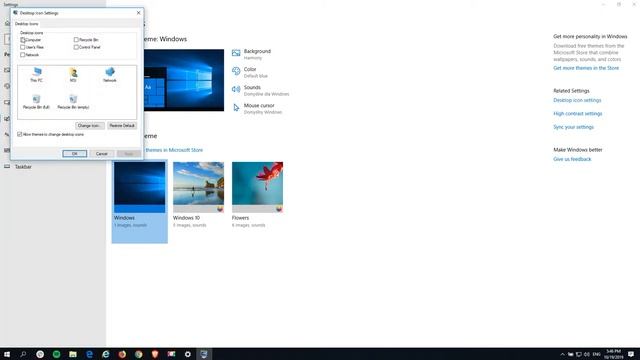Click Give us feedback link
640x360 pixels.
pyautogui.click(x=572, y=160)
